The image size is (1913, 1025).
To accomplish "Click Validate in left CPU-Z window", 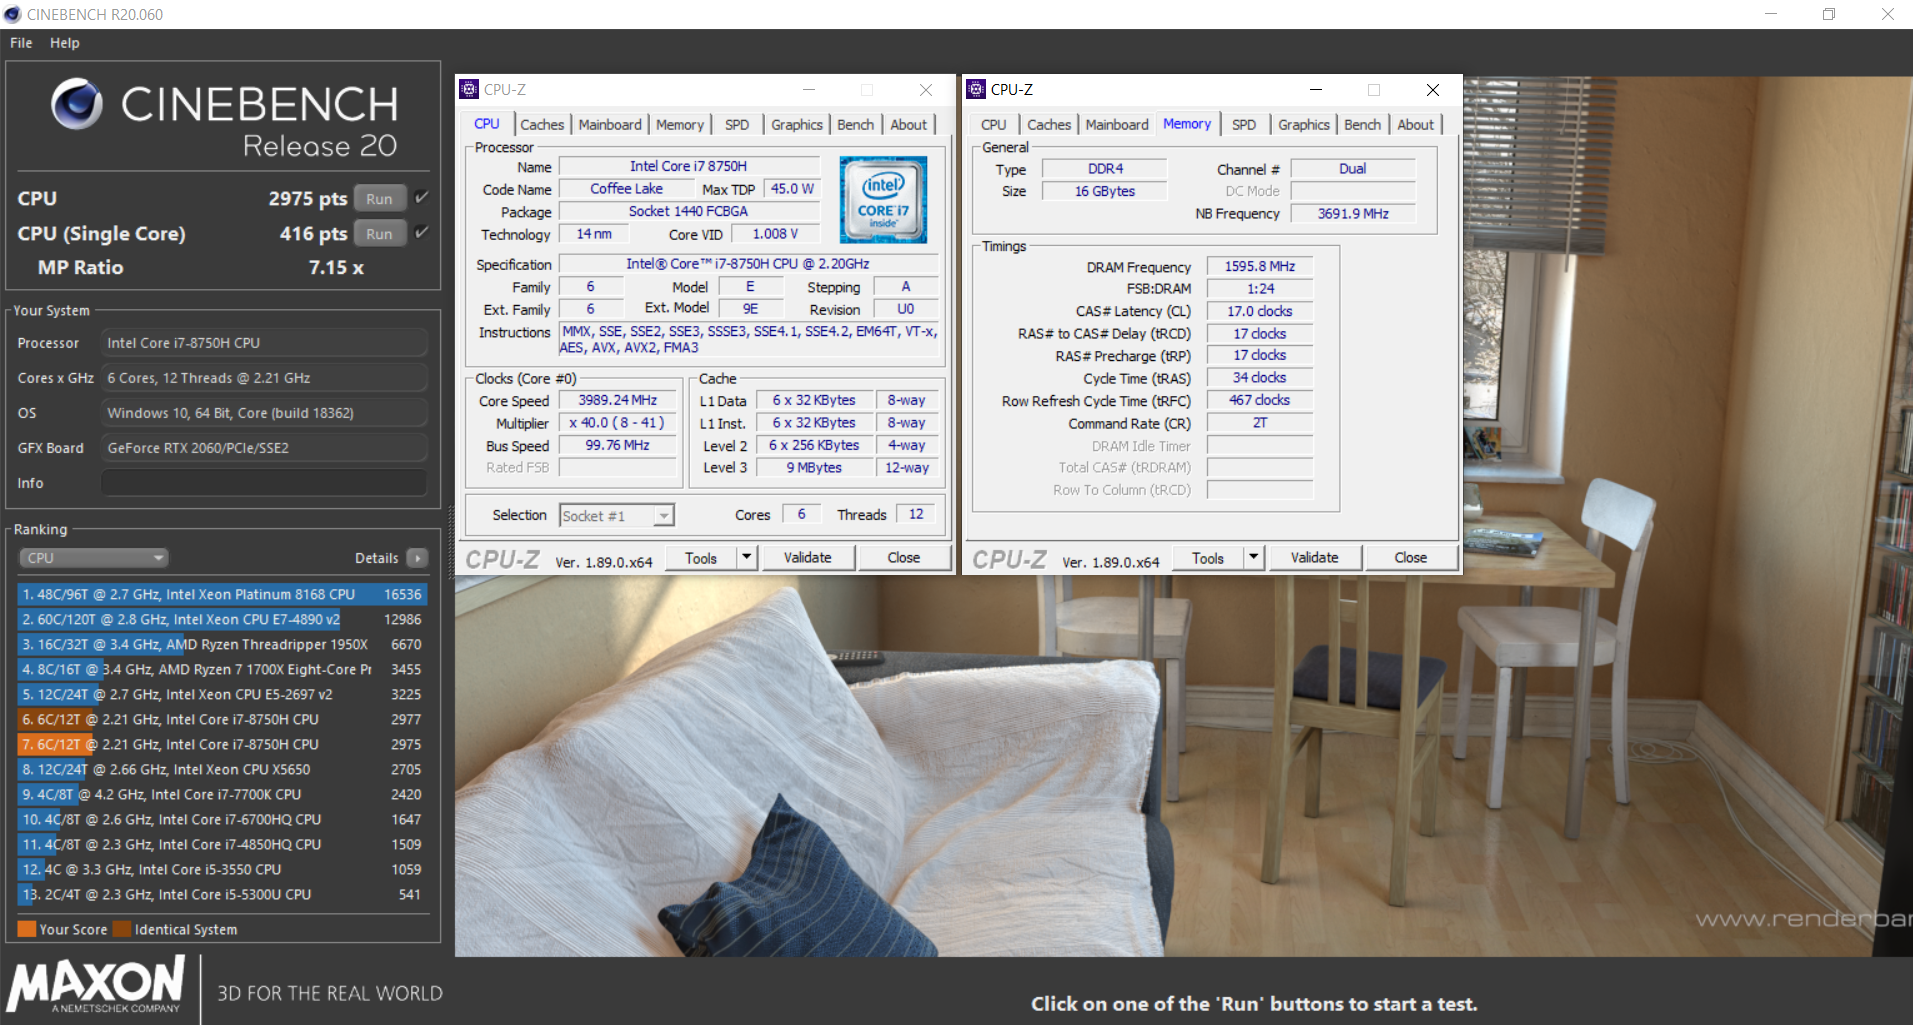I will pyautogui.click(x=808, y=557).
